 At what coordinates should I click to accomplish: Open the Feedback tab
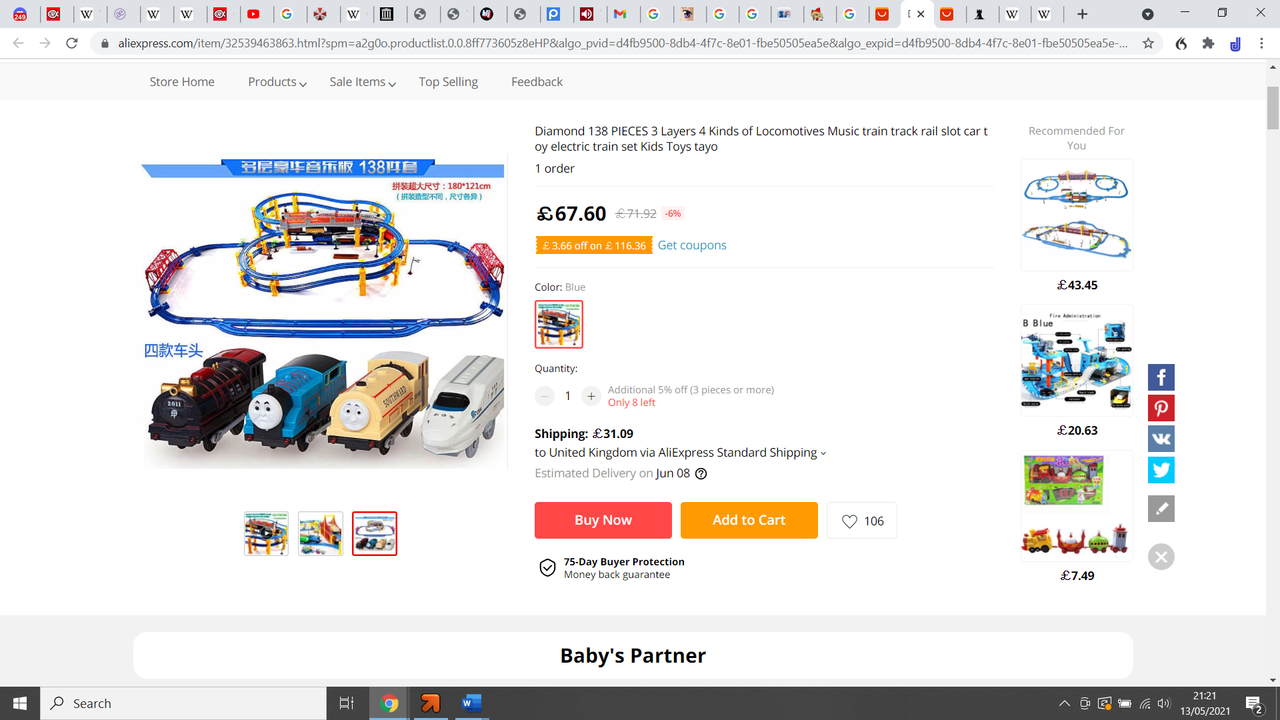[x=537, y=82]
